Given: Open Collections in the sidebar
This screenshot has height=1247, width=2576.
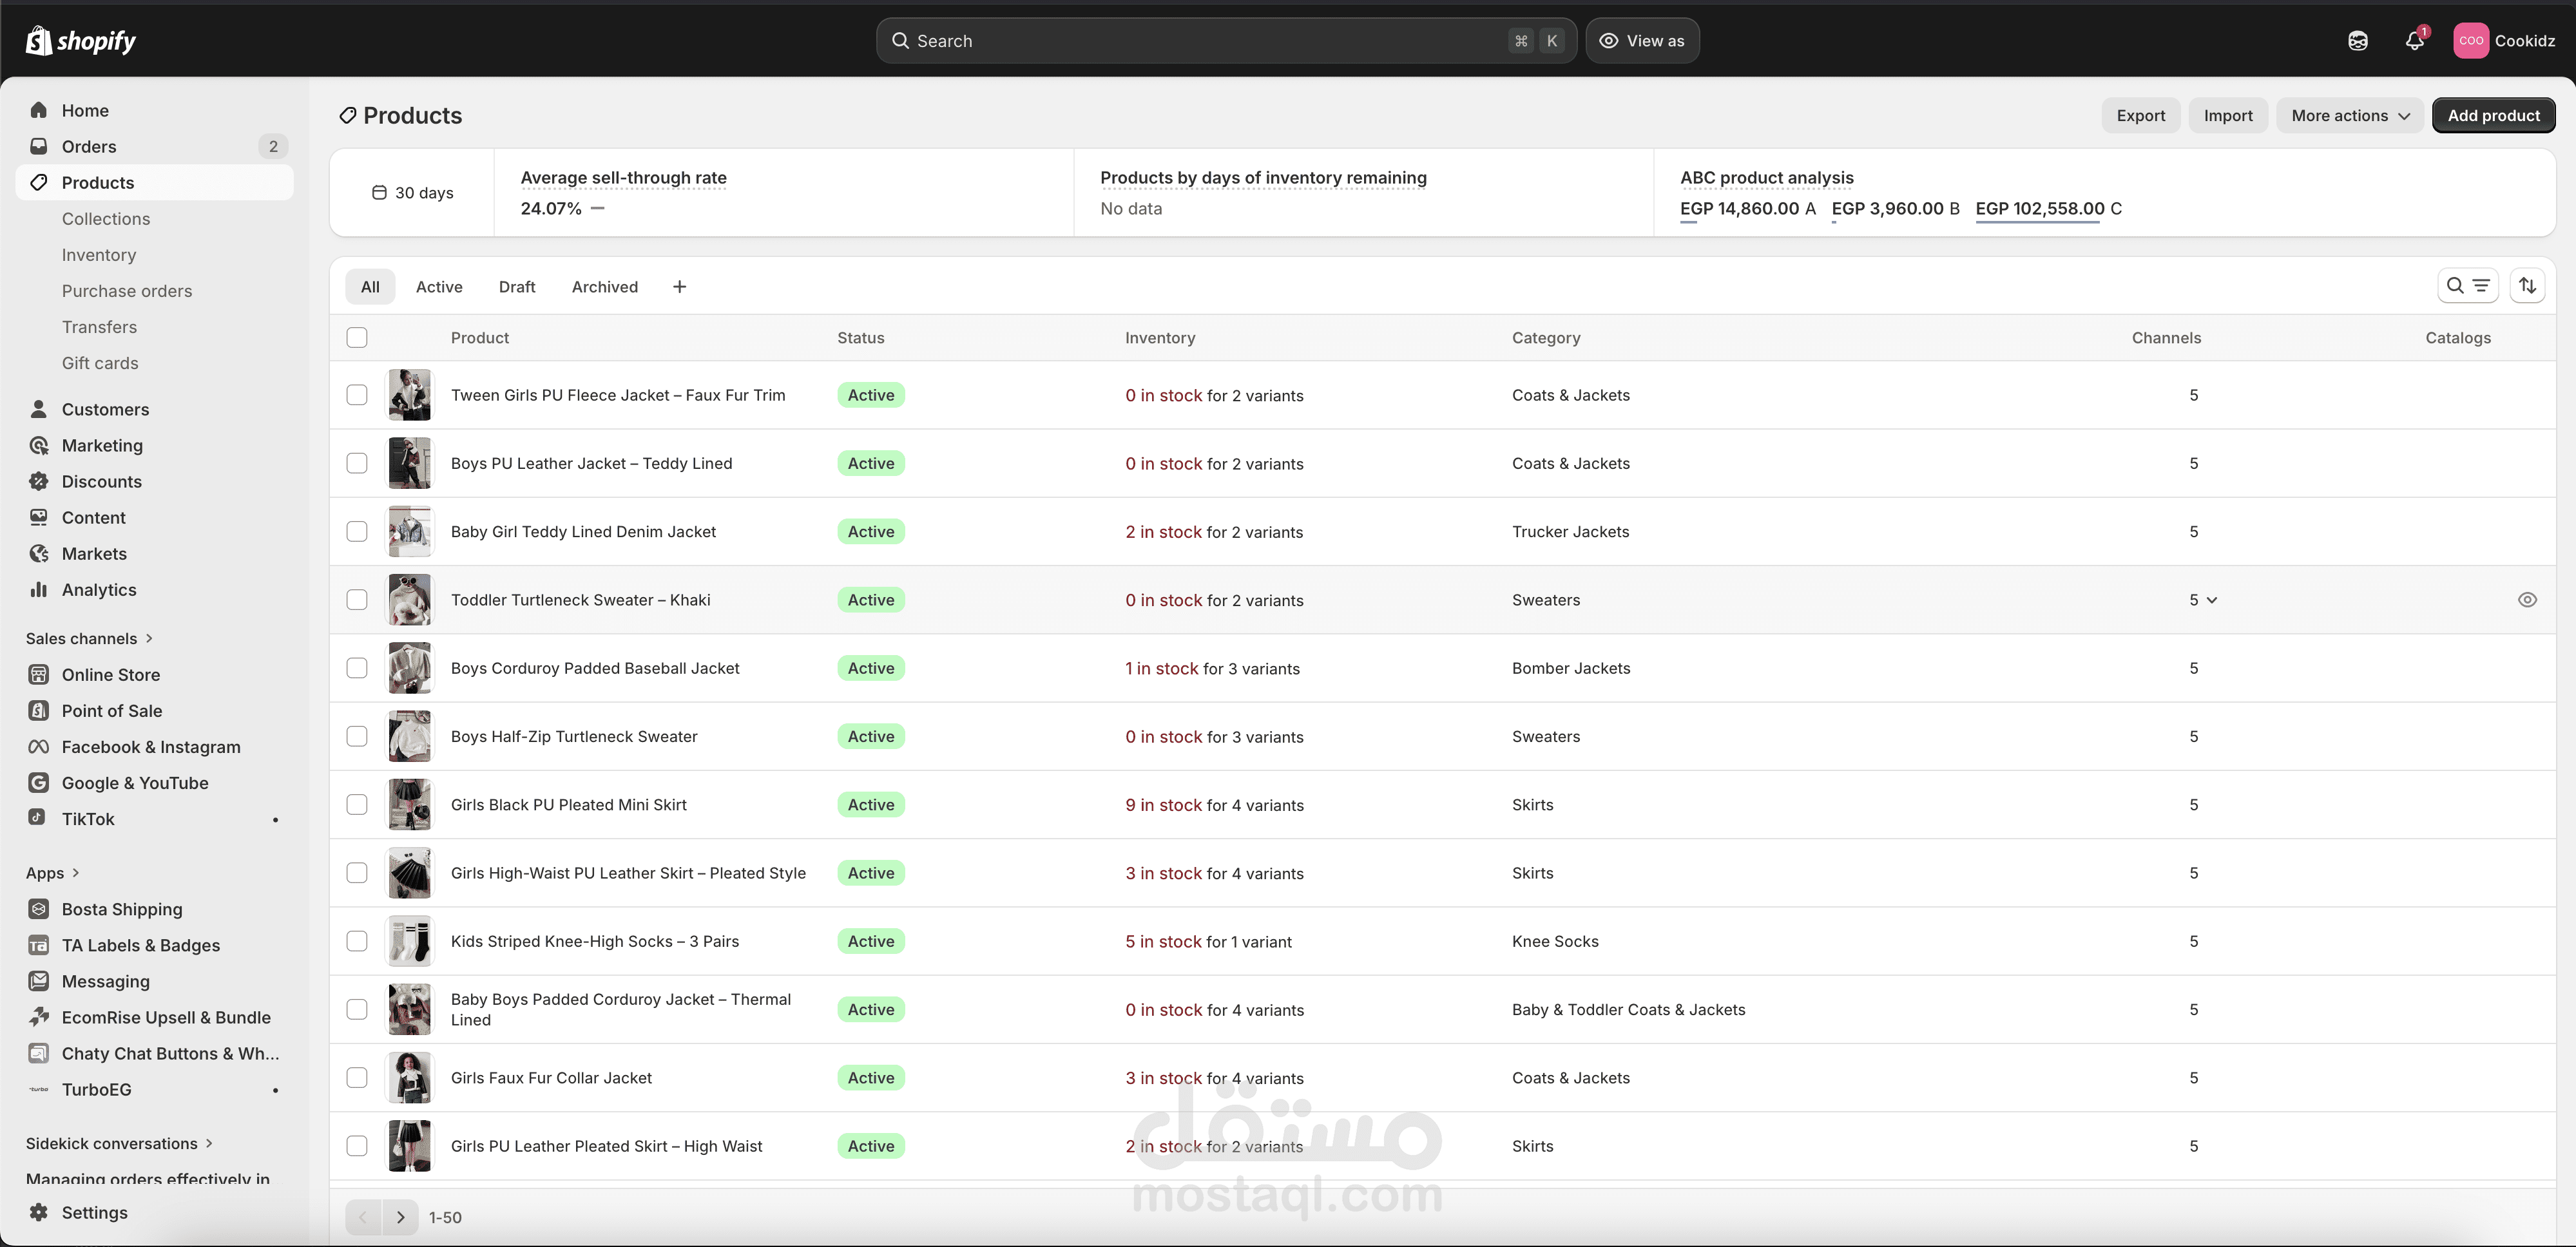Looking at the screenshot, I should (x=106, y=219).
